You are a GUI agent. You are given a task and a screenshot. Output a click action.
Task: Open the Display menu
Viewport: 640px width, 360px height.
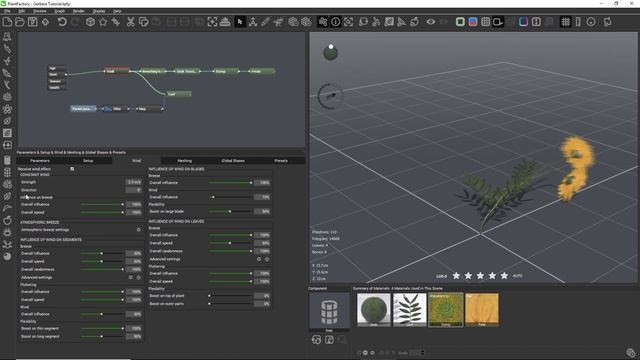(x=99, y=11)
